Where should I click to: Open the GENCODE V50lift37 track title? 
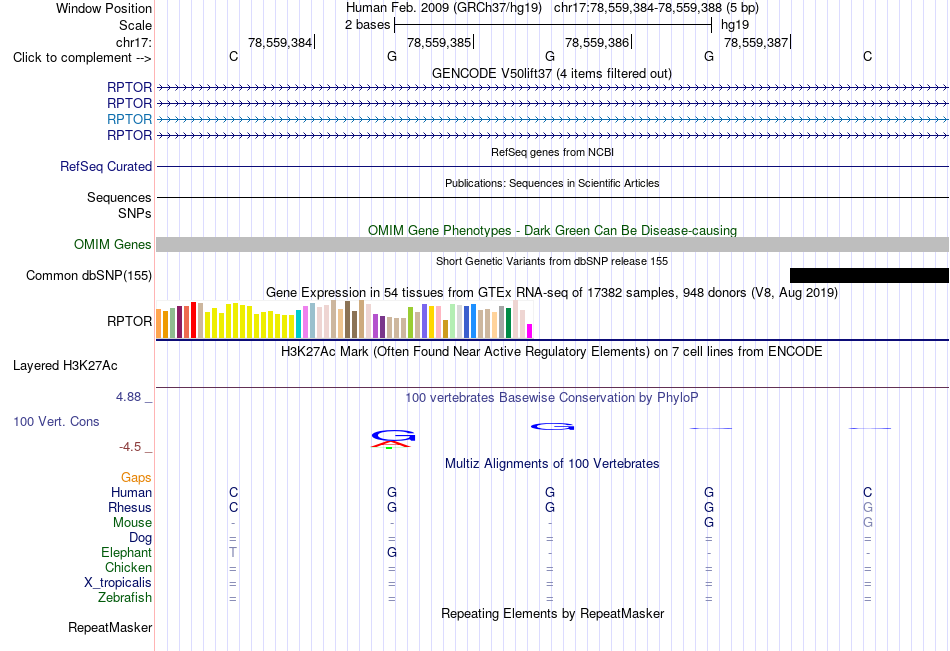[x=551, y=73]
